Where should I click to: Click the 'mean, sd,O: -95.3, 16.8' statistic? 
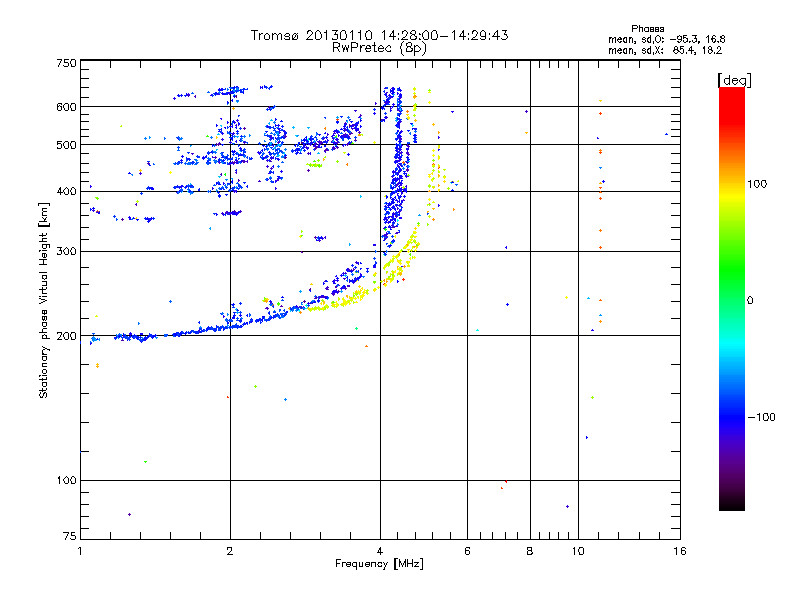[x=666, y=39]
